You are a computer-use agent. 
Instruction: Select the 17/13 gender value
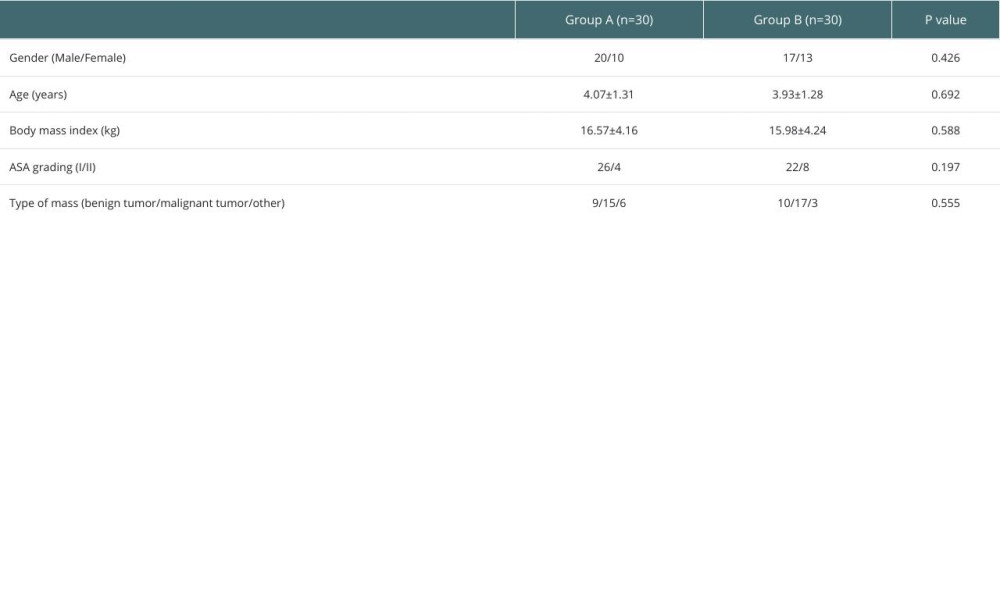coord(797,58)
